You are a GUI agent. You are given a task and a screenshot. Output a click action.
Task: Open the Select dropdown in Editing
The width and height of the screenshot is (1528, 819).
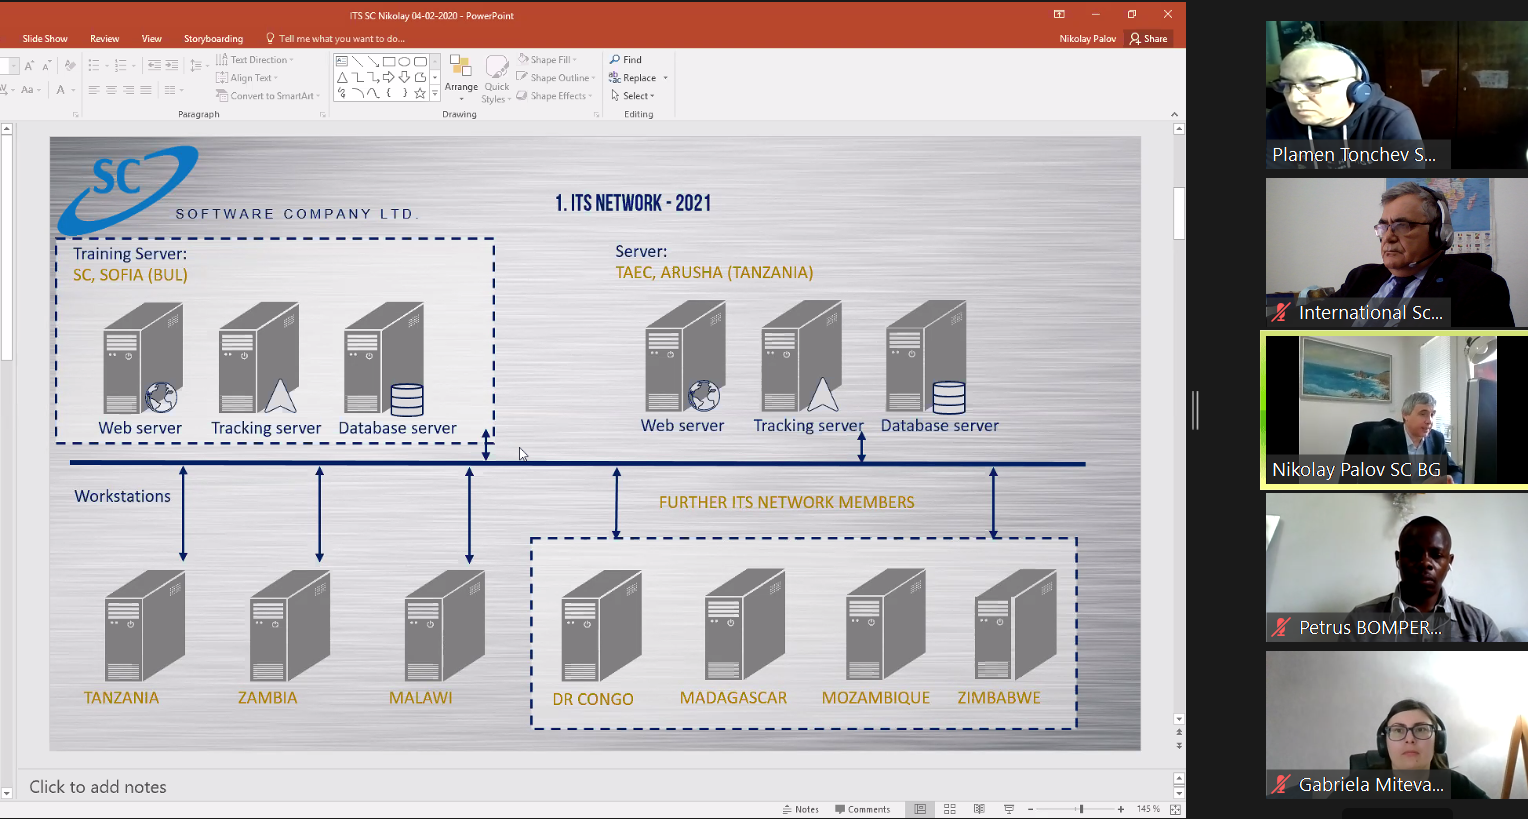632,96
